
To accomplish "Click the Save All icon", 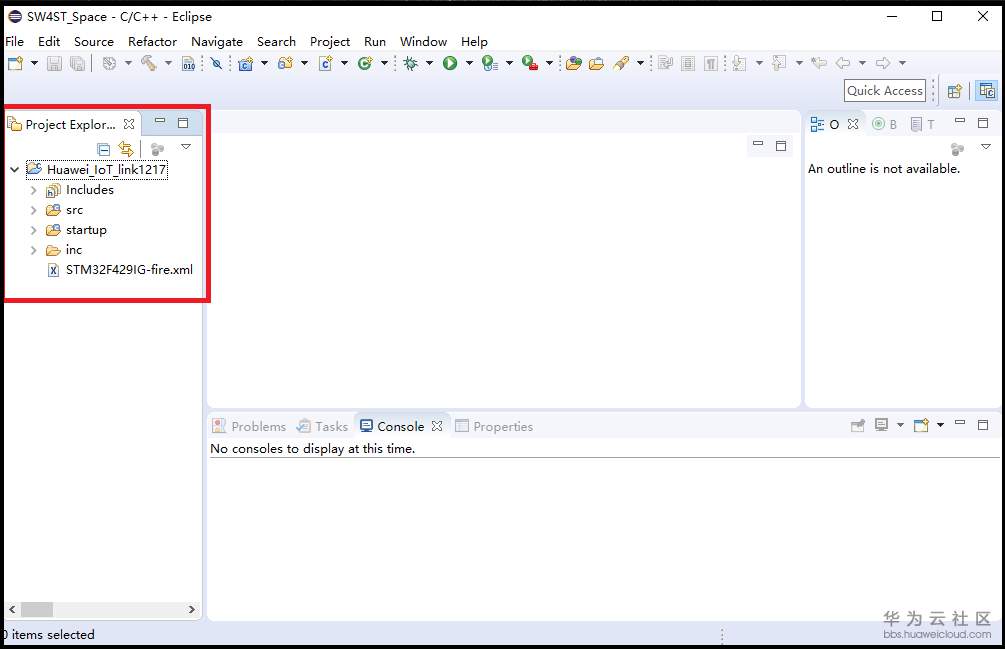I will 77,63.
